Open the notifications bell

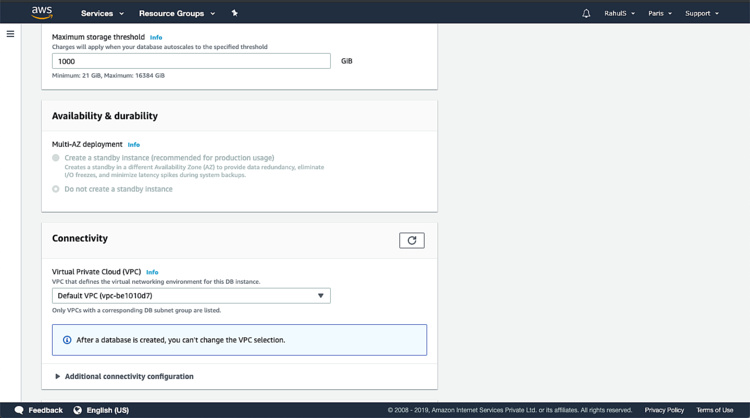tap(586, 13)
